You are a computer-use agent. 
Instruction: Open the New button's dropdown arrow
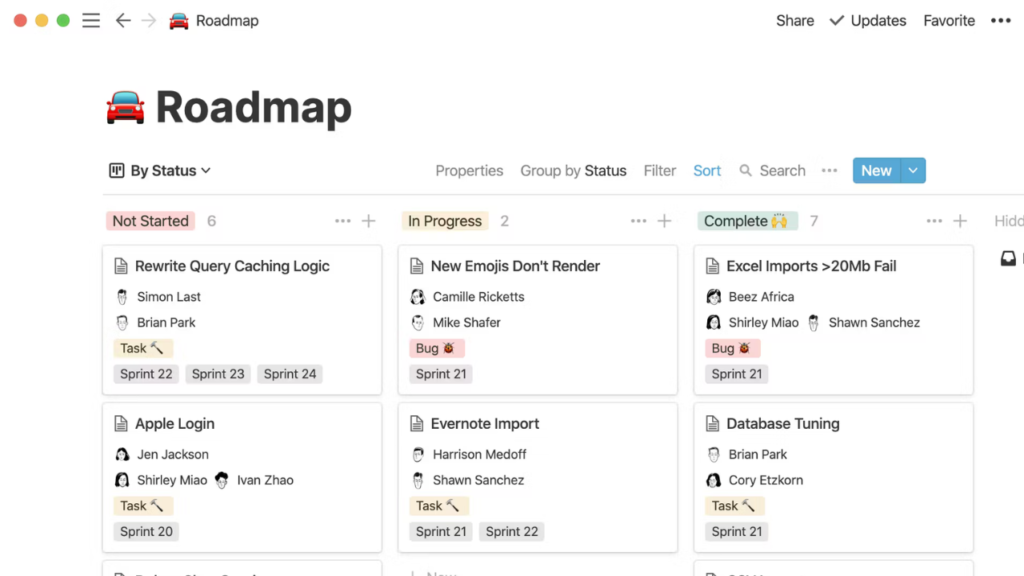point(914,170)
